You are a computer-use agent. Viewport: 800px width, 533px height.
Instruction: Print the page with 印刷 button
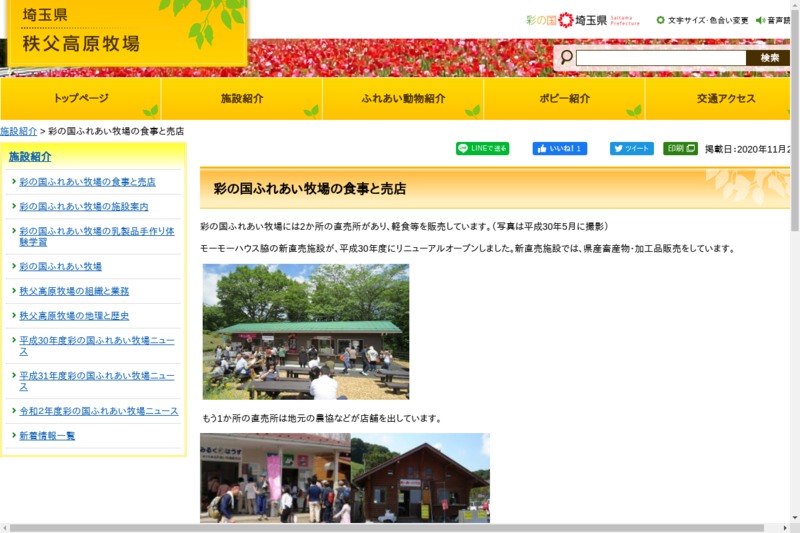coord(680,149)
